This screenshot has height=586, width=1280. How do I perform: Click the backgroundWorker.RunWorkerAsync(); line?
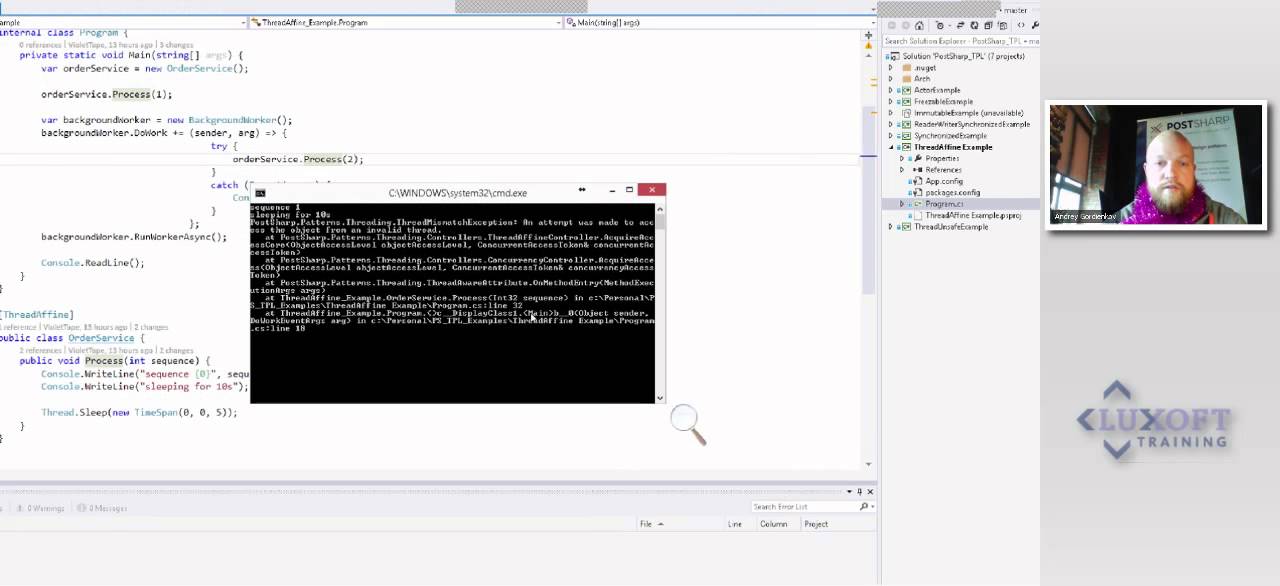134,237
